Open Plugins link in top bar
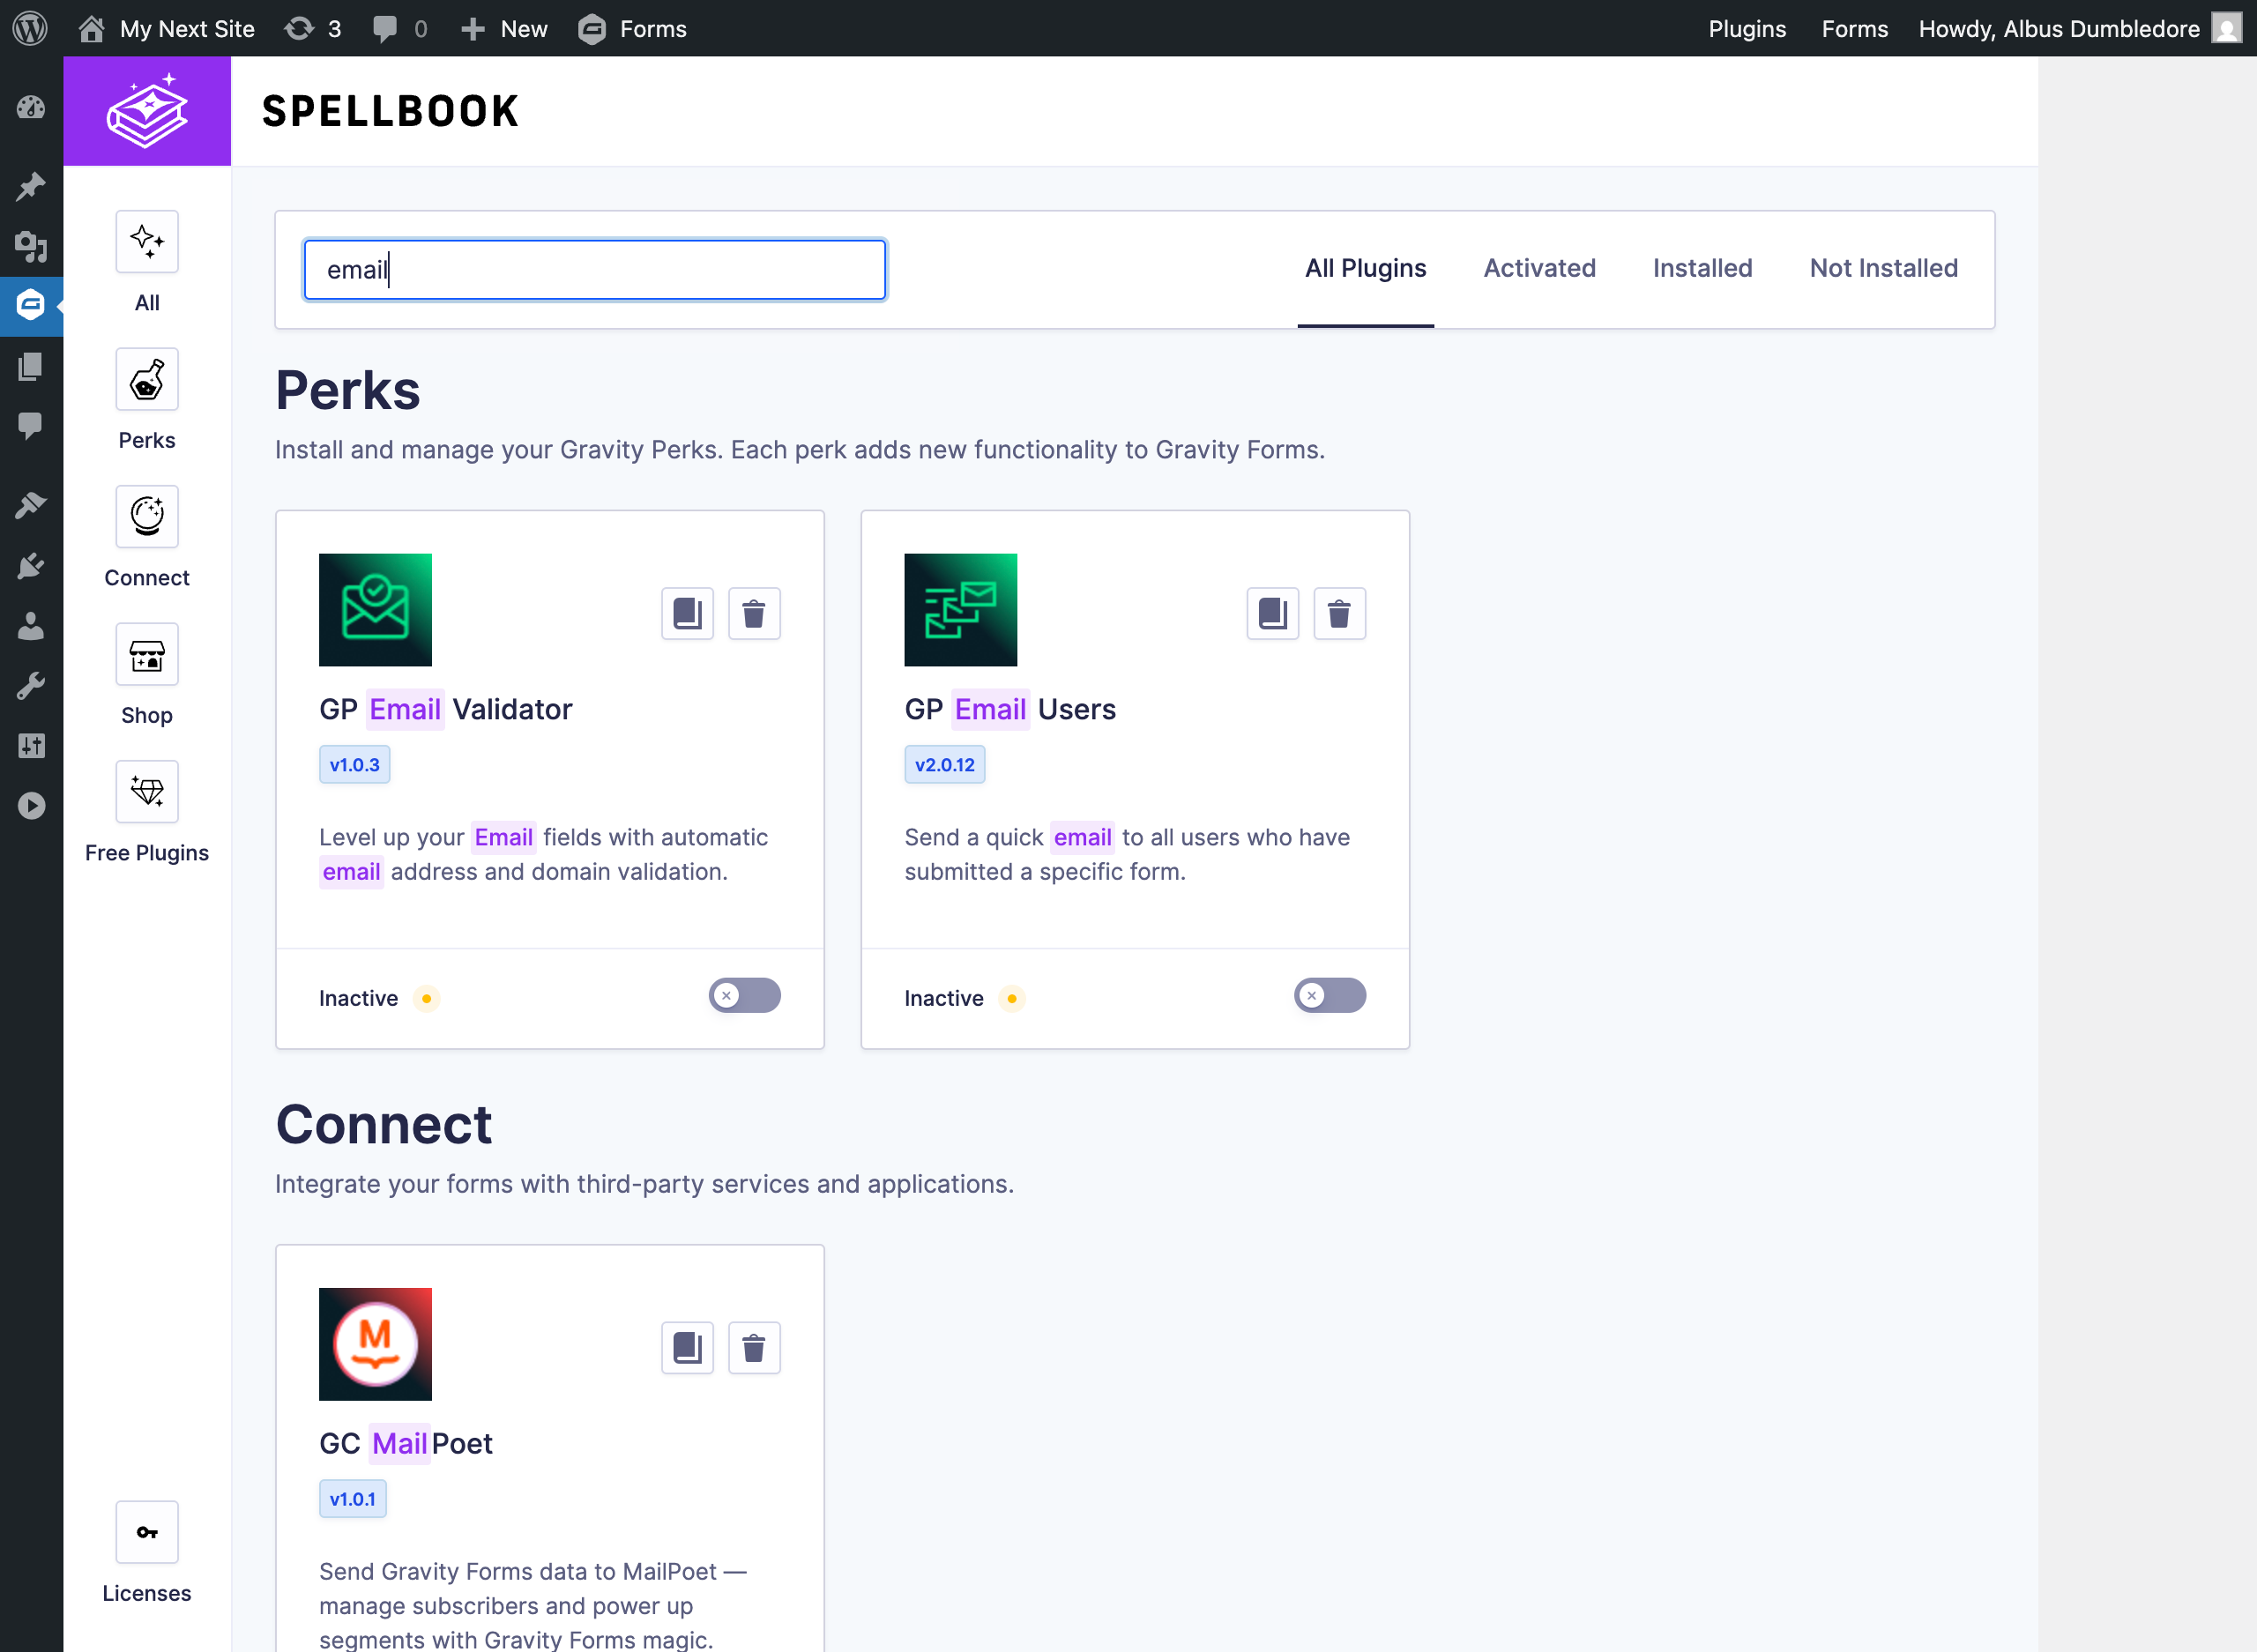The image size is (2257, 1652). click(x=1747, y=28)
